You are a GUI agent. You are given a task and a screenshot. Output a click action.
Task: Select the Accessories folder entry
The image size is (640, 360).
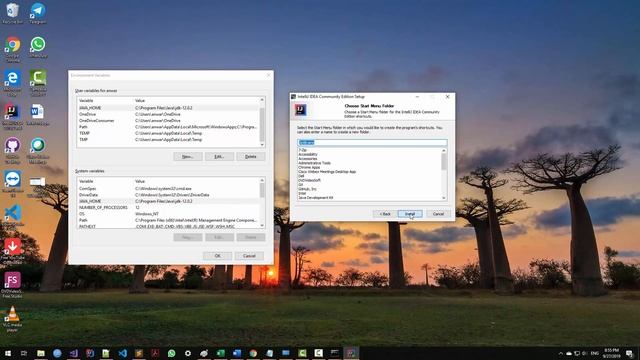click(308, 159)
